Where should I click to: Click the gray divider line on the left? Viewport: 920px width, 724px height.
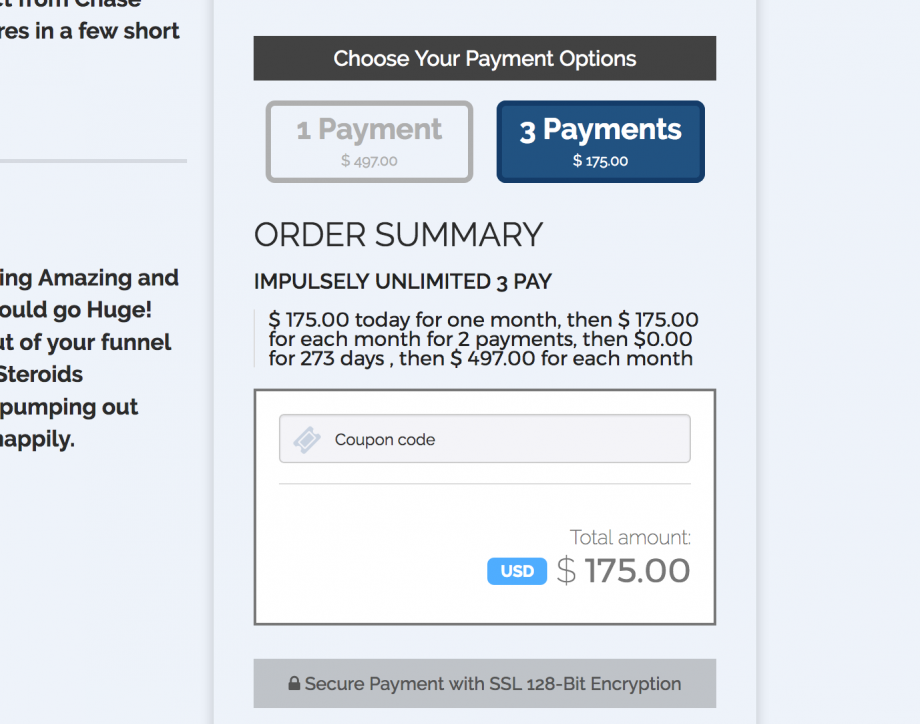(93, 160)
